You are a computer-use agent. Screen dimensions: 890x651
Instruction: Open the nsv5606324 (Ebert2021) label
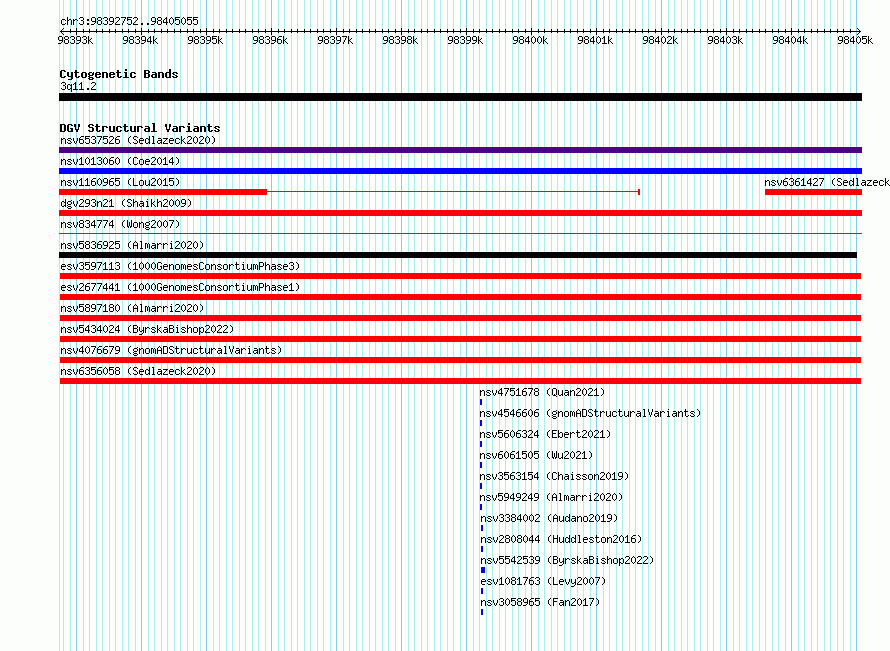[x=545, y=434]
